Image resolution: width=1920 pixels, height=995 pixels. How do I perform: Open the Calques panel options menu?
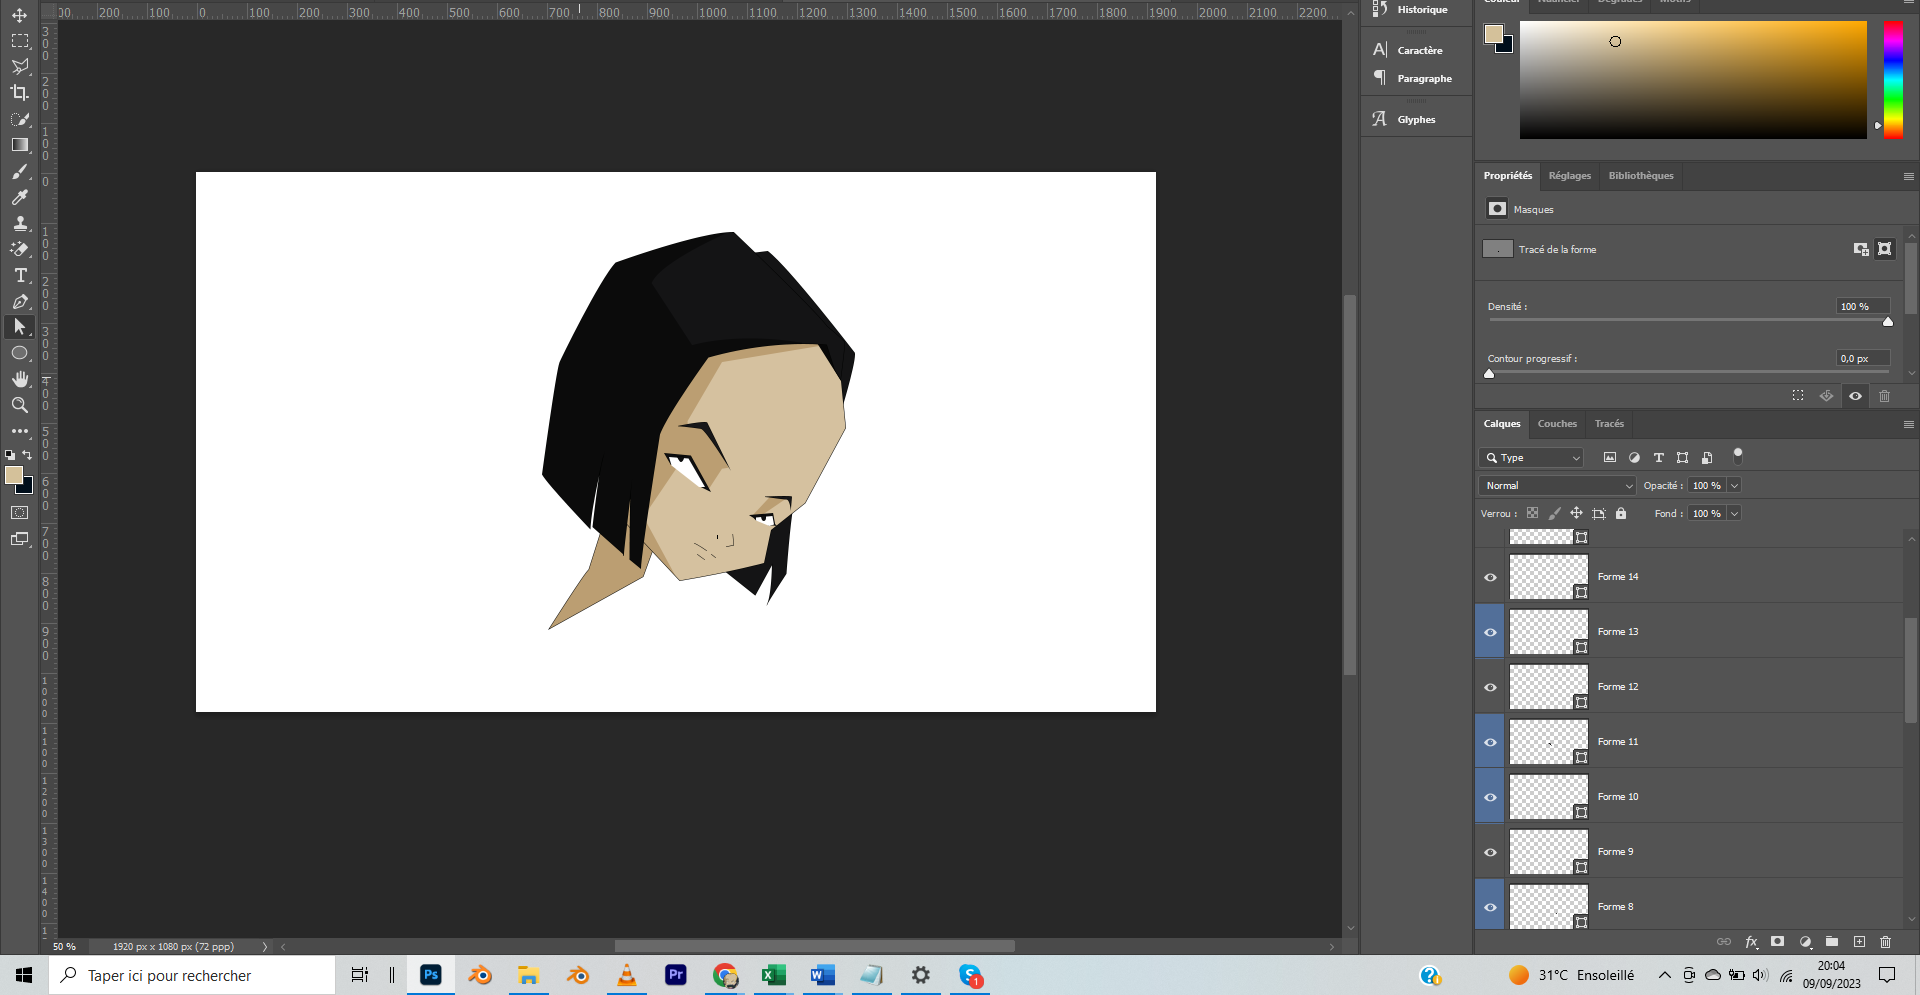pyautogui.click(x=1908, y=424)
